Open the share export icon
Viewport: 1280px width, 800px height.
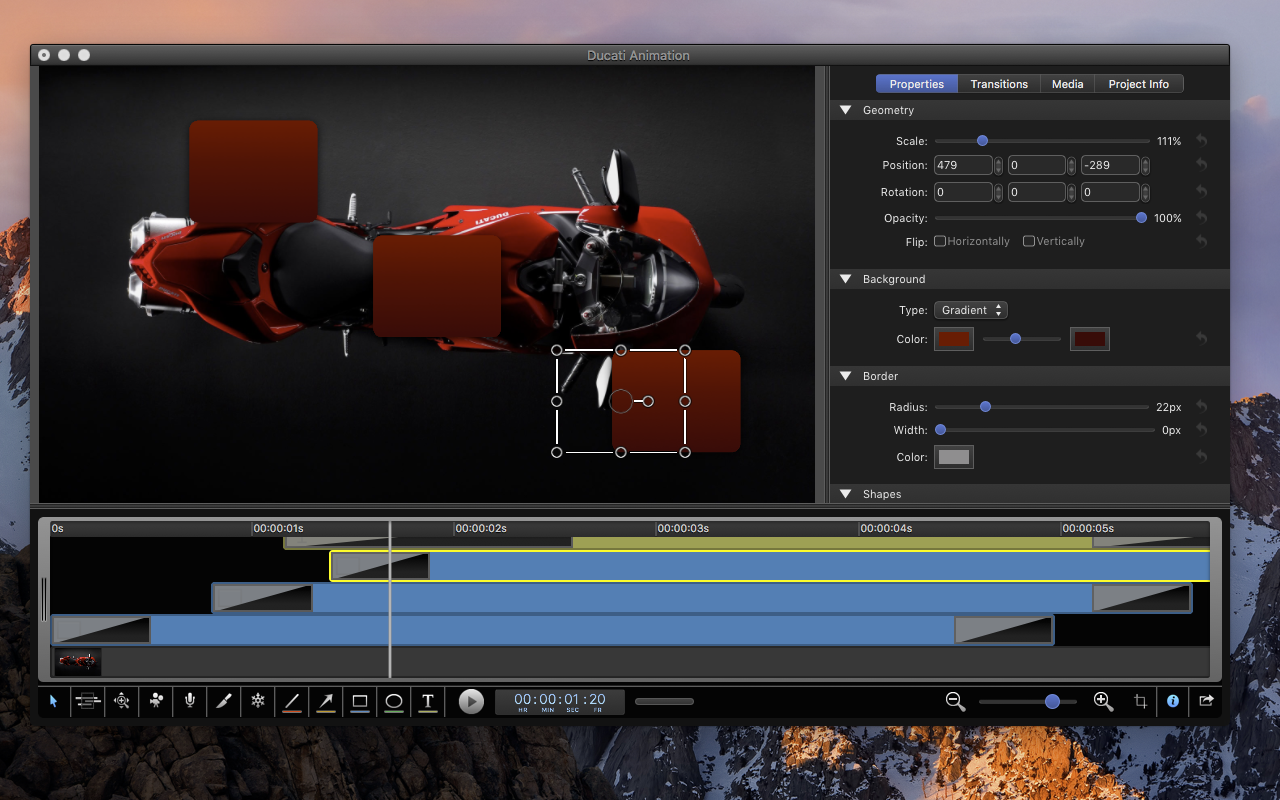click(x=1206, y=702)
